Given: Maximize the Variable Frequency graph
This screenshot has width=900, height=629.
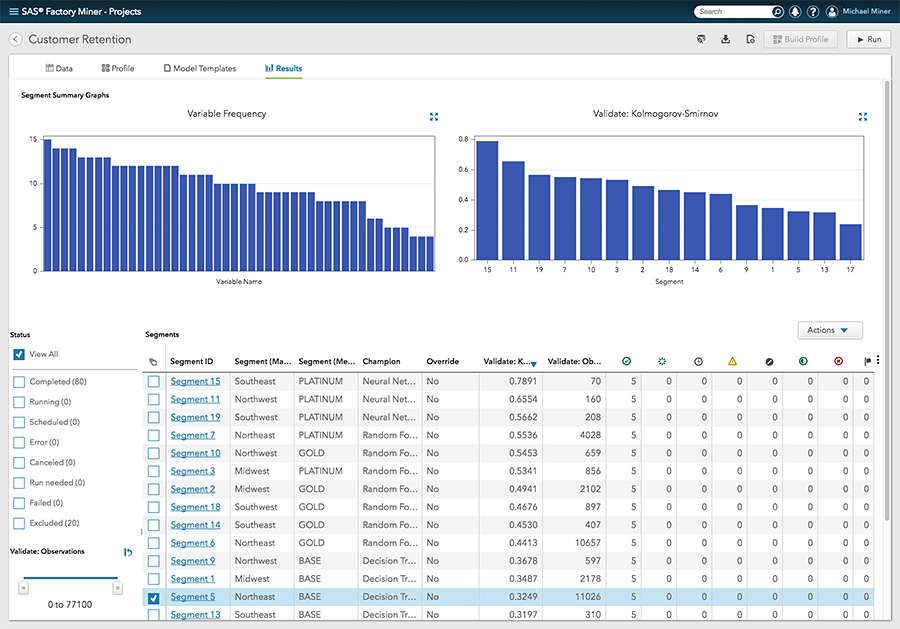Looking at the screenshot, I should 434,117.
